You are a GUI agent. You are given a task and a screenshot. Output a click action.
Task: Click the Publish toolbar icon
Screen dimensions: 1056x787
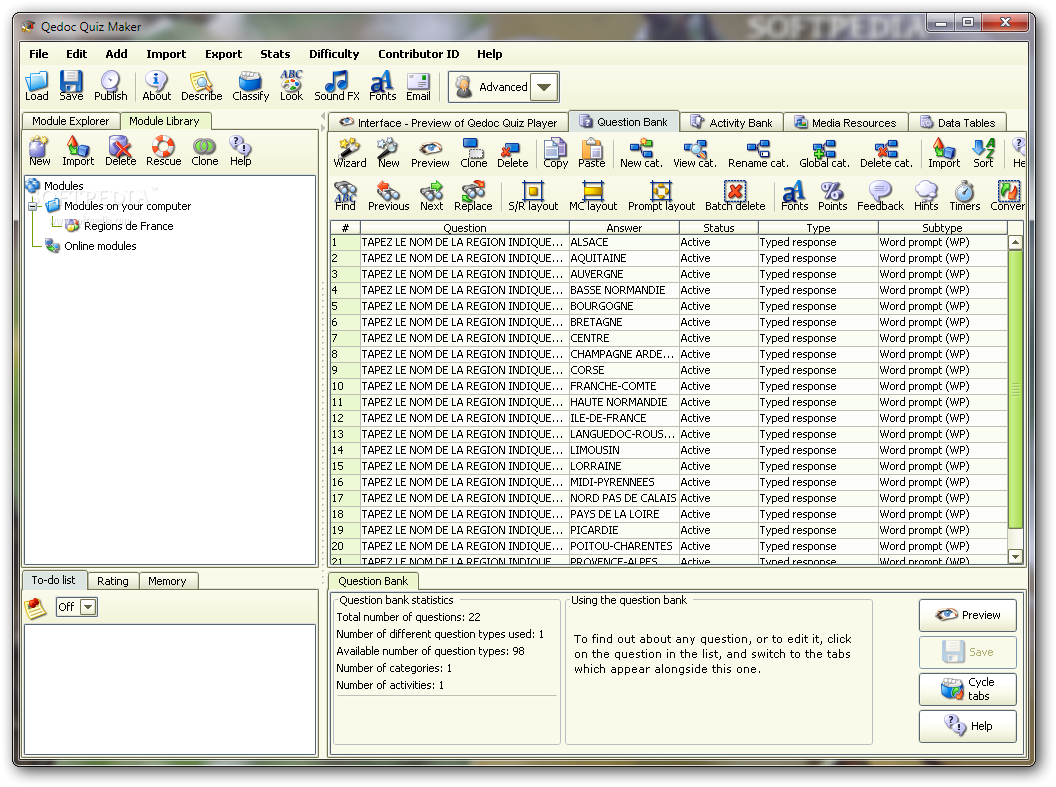coord(110,85)
